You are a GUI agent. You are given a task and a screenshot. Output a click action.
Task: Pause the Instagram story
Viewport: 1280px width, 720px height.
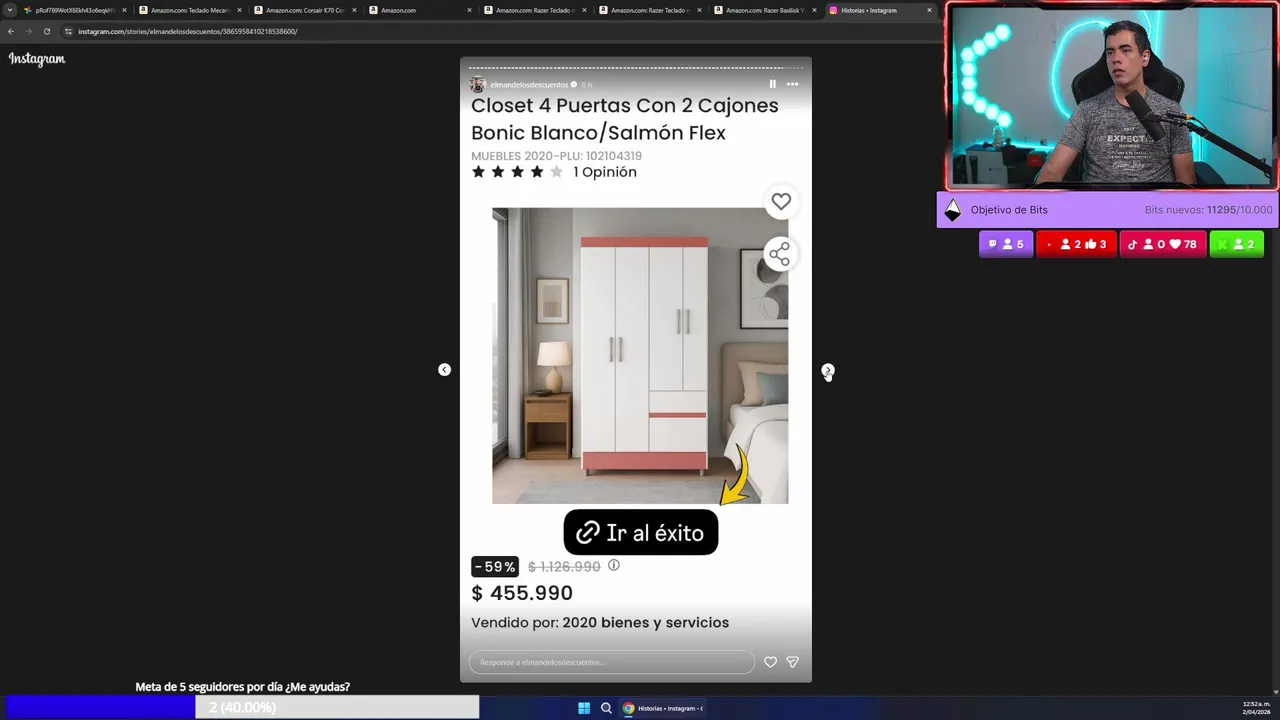pyautogui.click(x=772, y=84)
